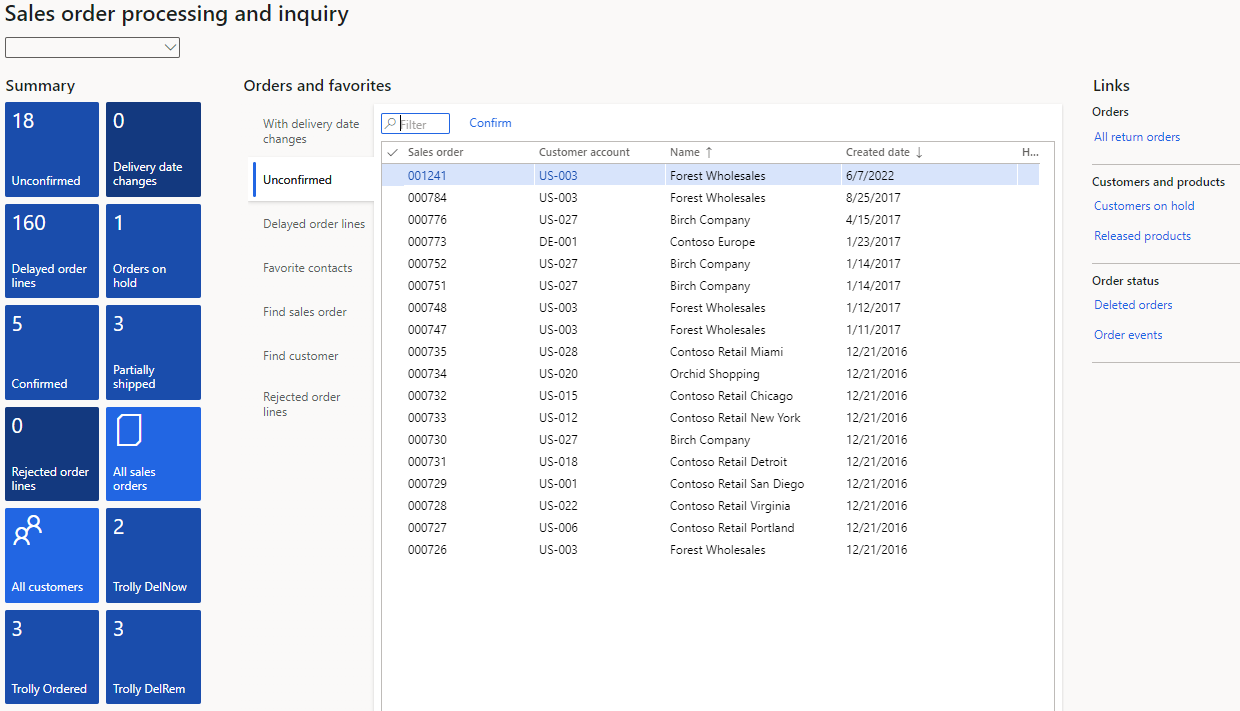Open the Partially shipped tile

point(153,352)
